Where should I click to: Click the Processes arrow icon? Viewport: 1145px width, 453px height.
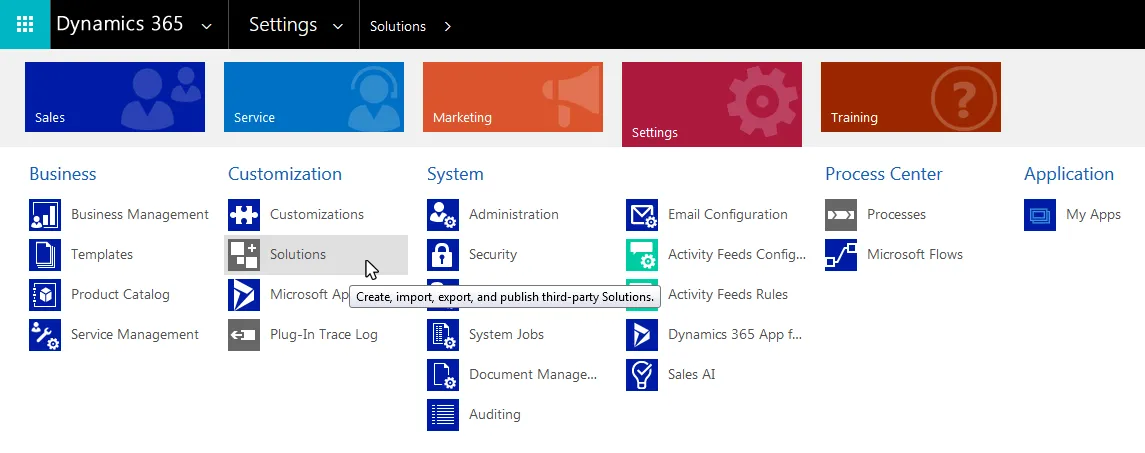point(841,215)
